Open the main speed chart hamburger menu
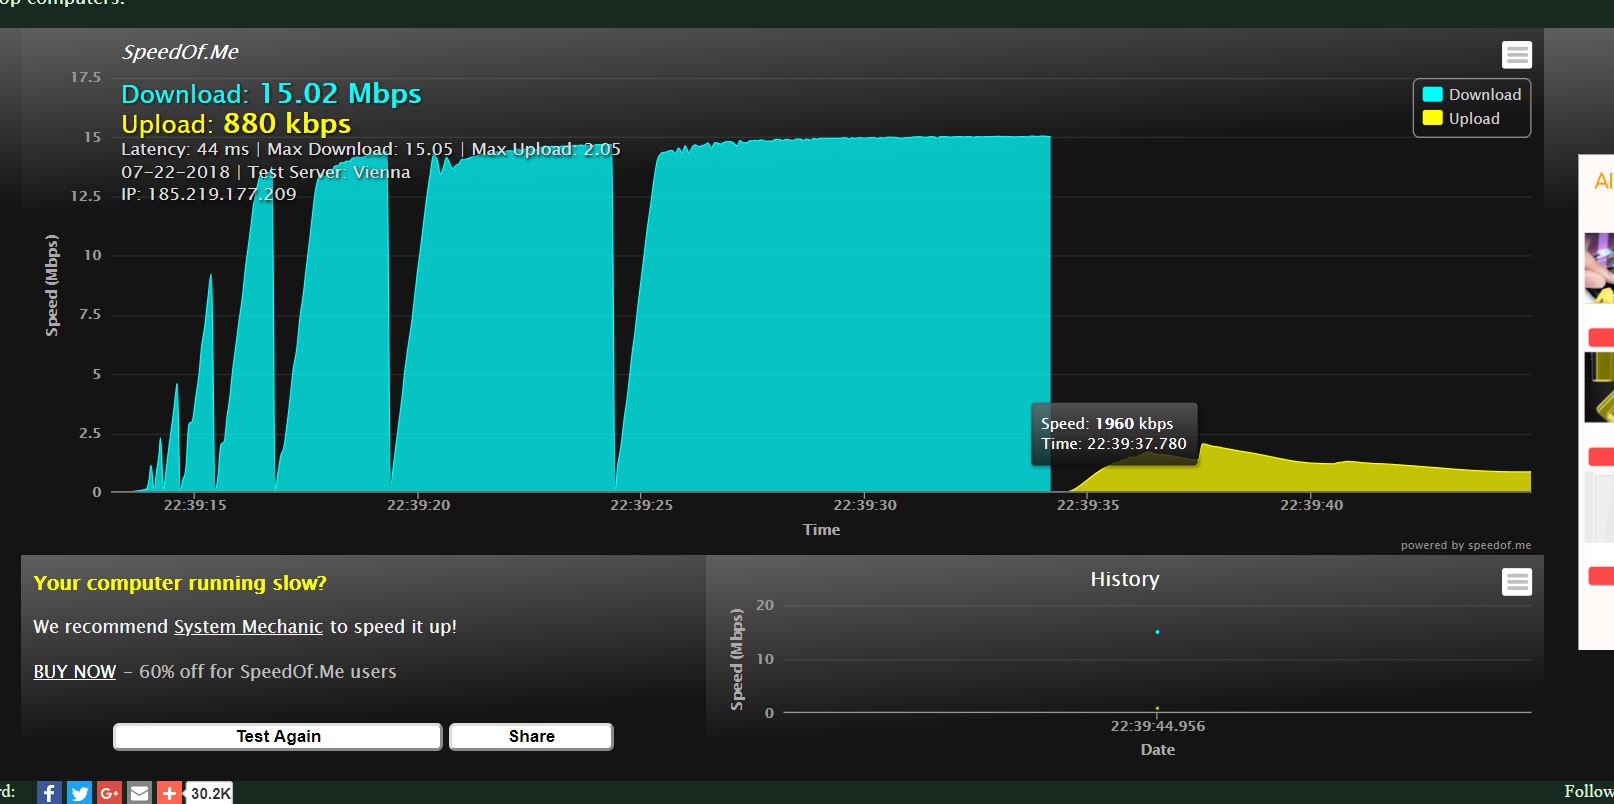This screenshot has height=804, width=1614. [x=1516, y=55]
